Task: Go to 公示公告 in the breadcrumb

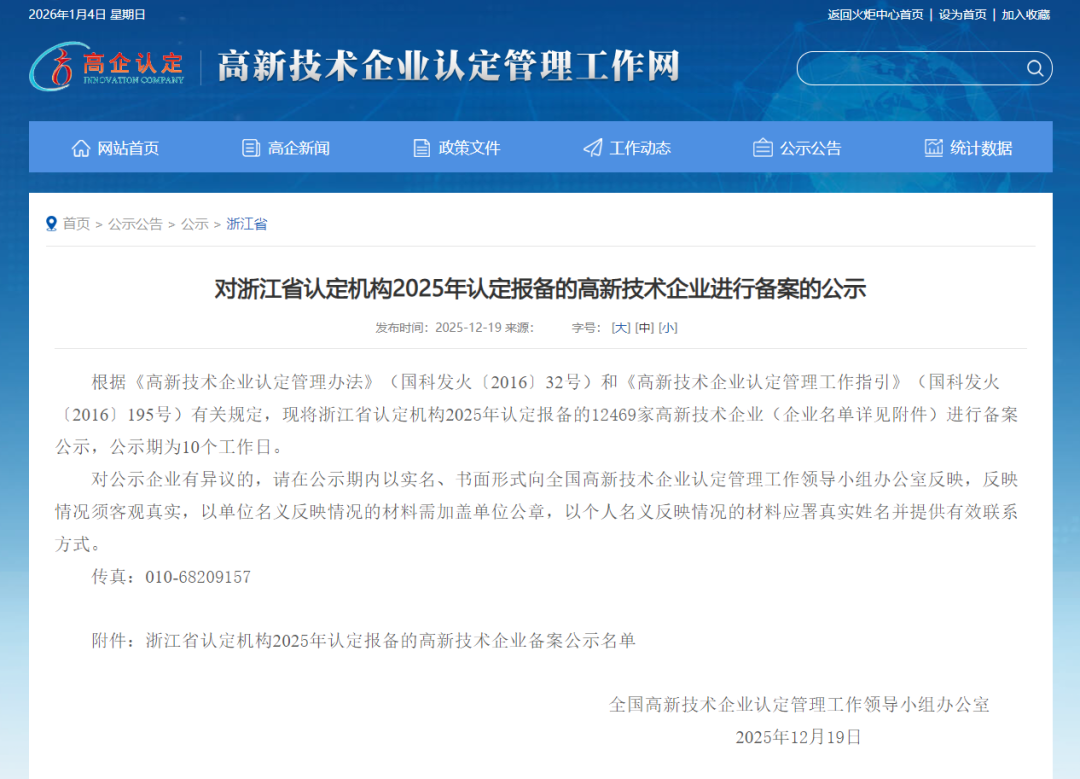Action: 135,224
